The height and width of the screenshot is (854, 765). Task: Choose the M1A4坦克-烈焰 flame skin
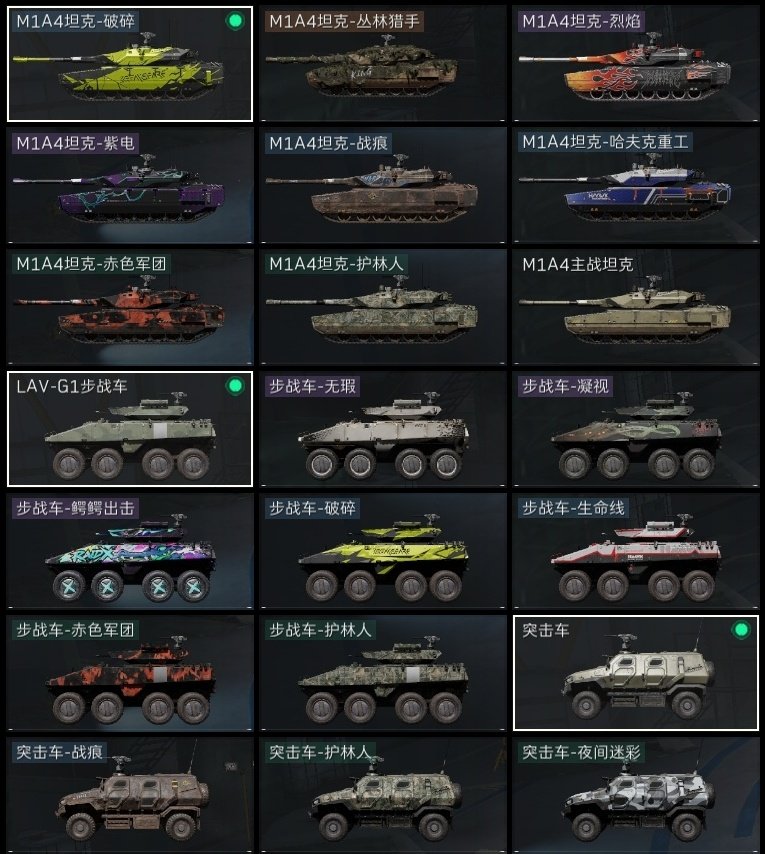635,64
